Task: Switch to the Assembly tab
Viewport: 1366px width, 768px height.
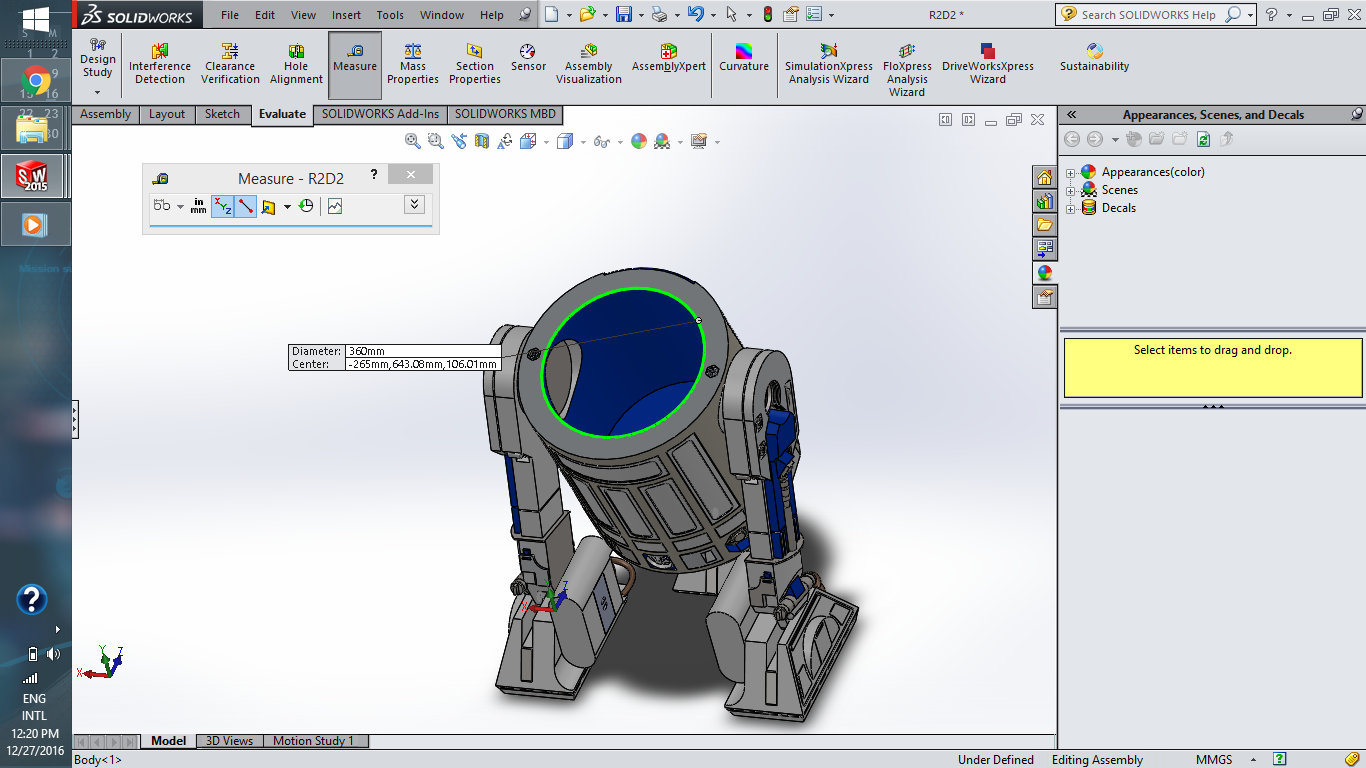Action: 105,114
